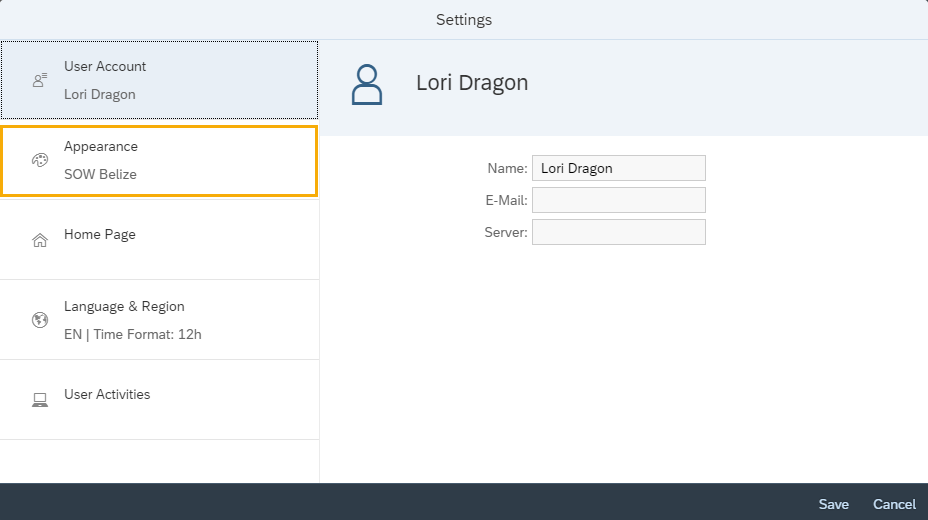This screenshot has width=928, height=520.
Task: Click the SOW Belize theme subtitle
Action: coord(100,174)
